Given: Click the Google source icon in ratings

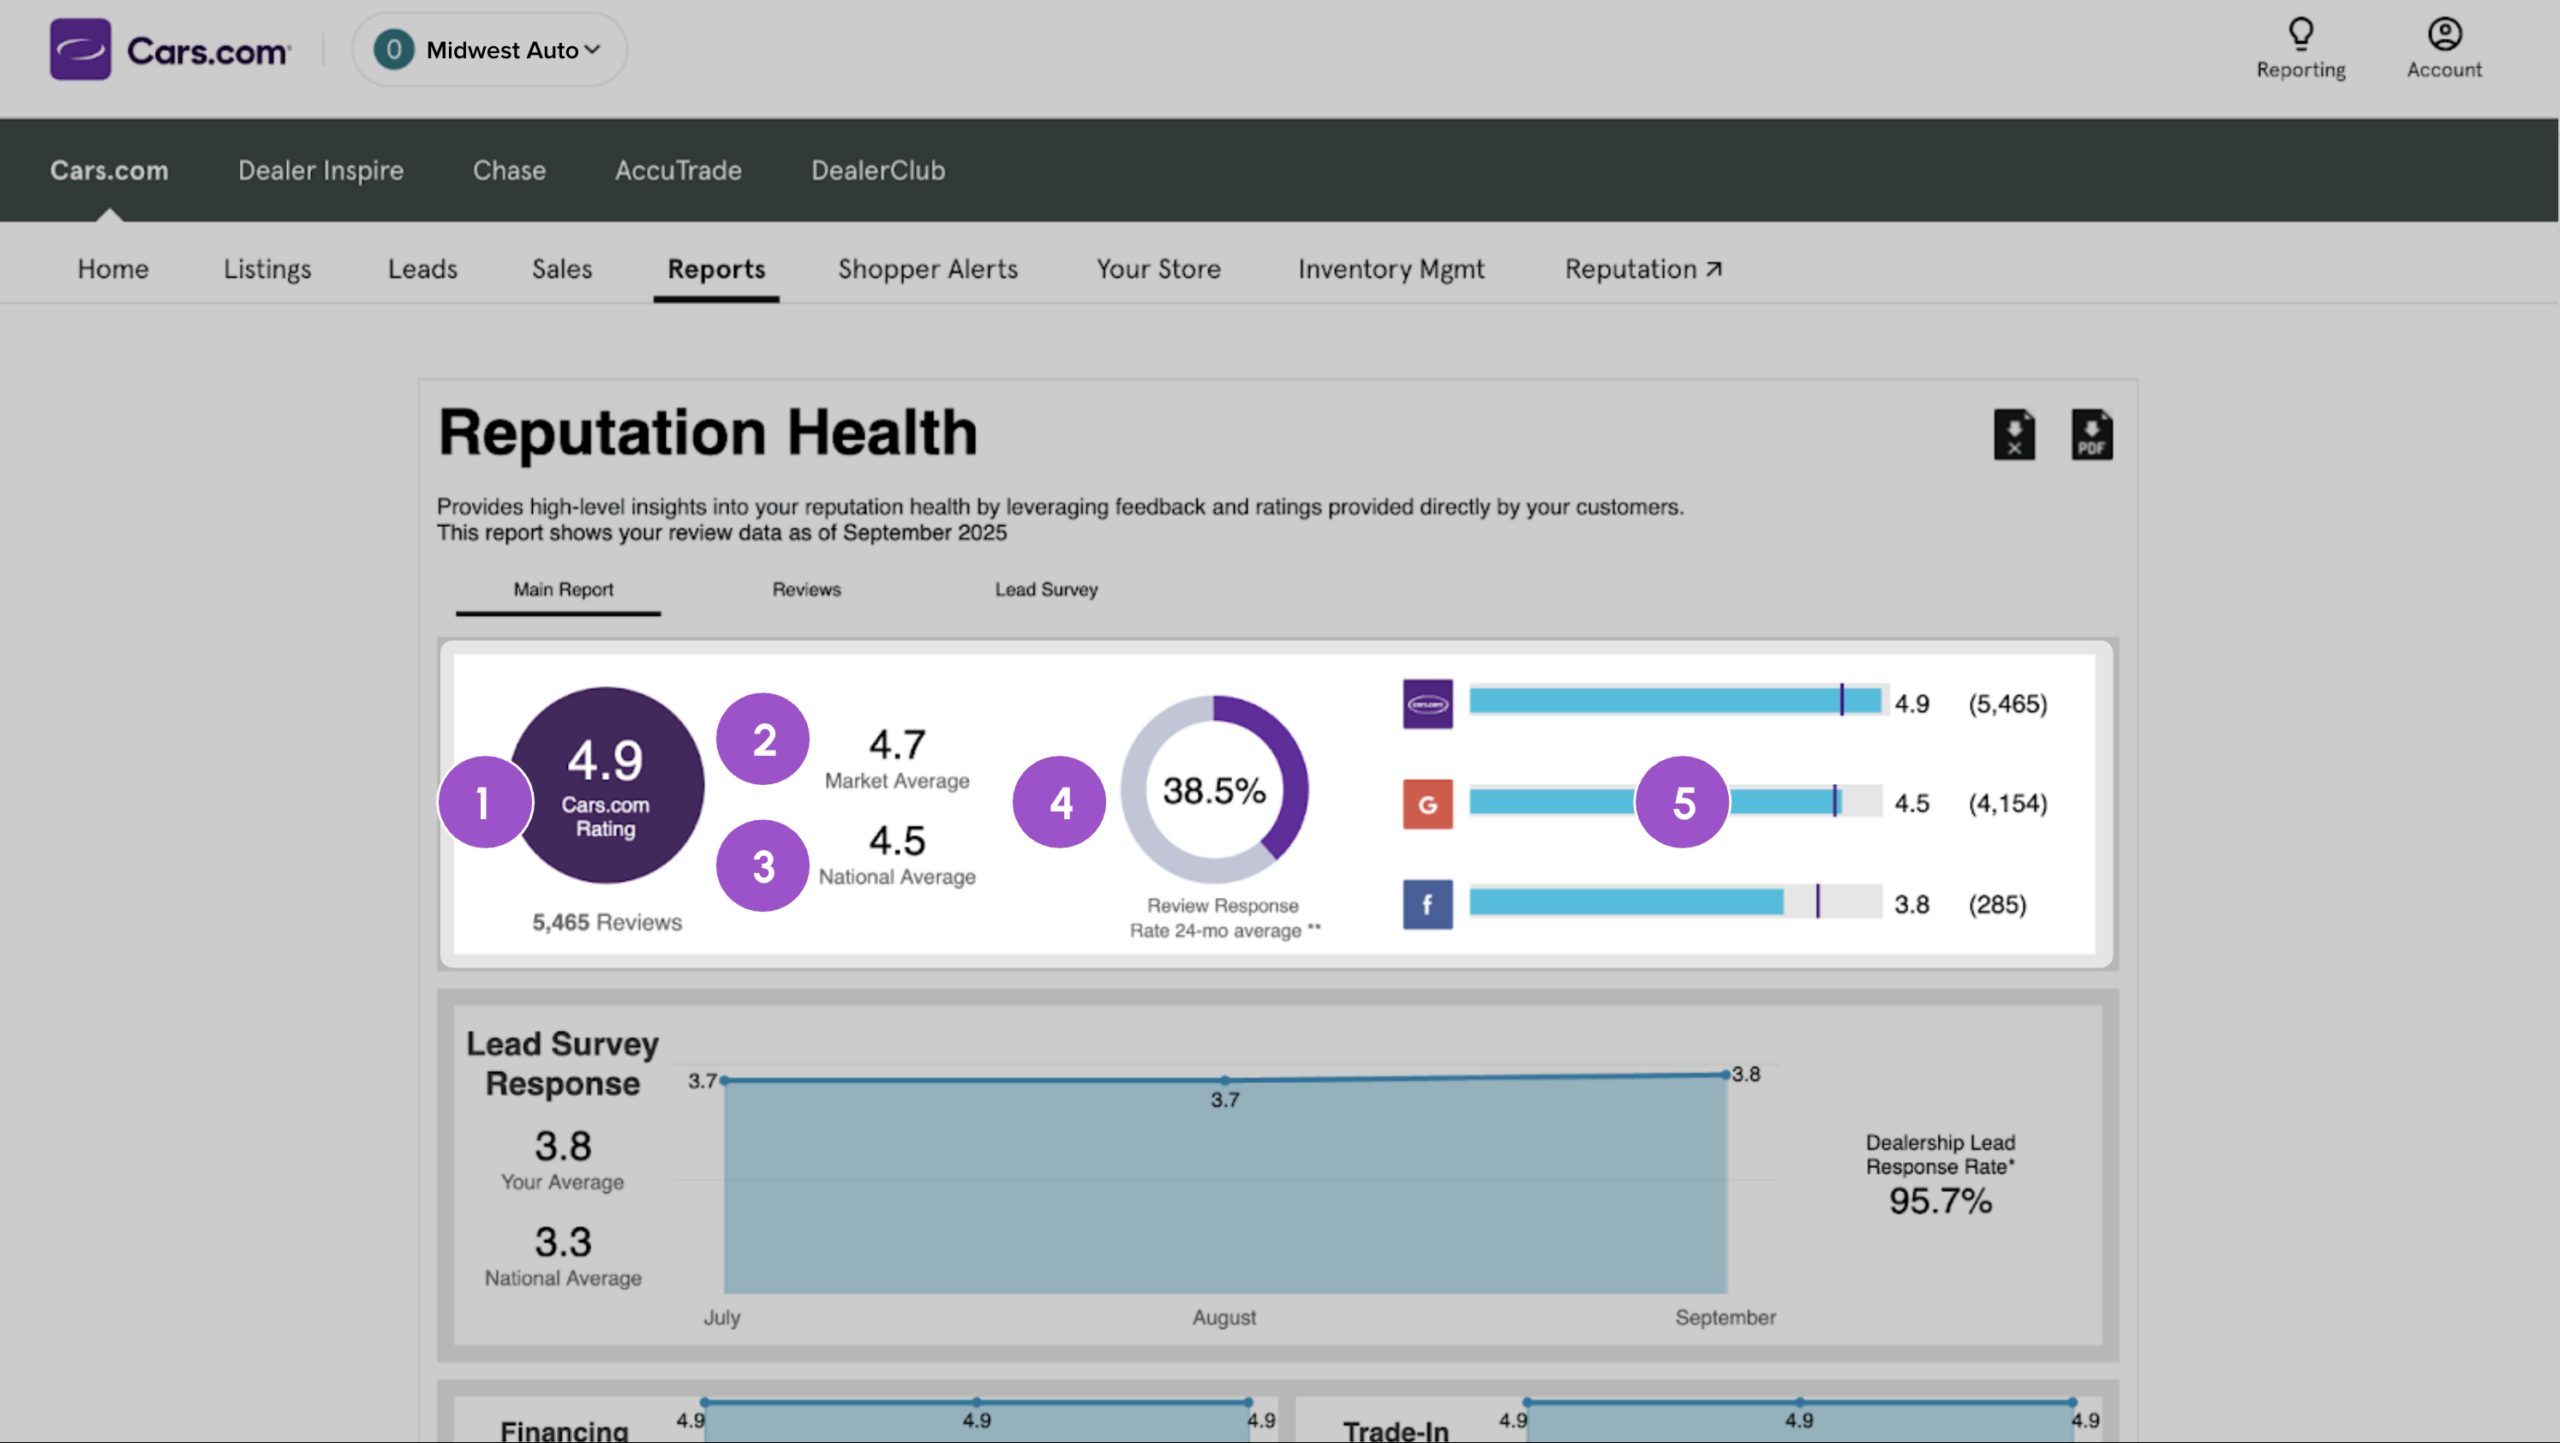Looking at the screenshot, I should (x=1428, y=804).
